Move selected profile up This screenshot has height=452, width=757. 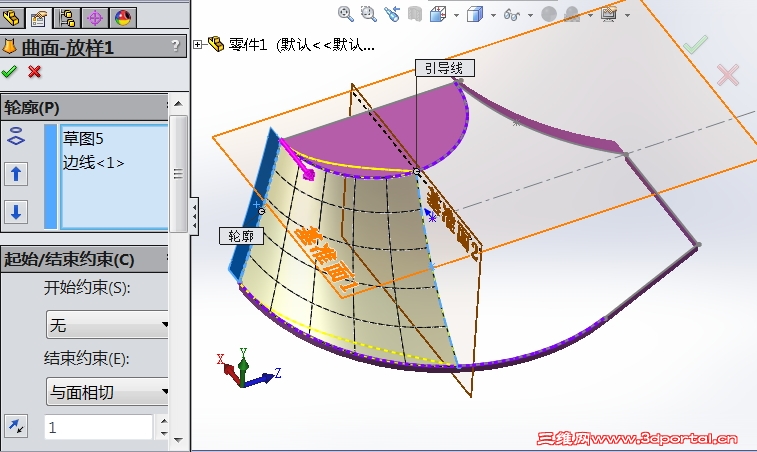[16, 174]
